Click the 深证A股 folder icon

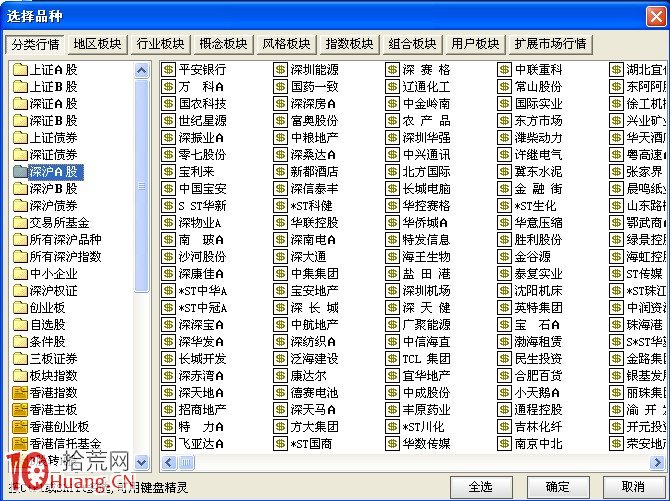20,104
